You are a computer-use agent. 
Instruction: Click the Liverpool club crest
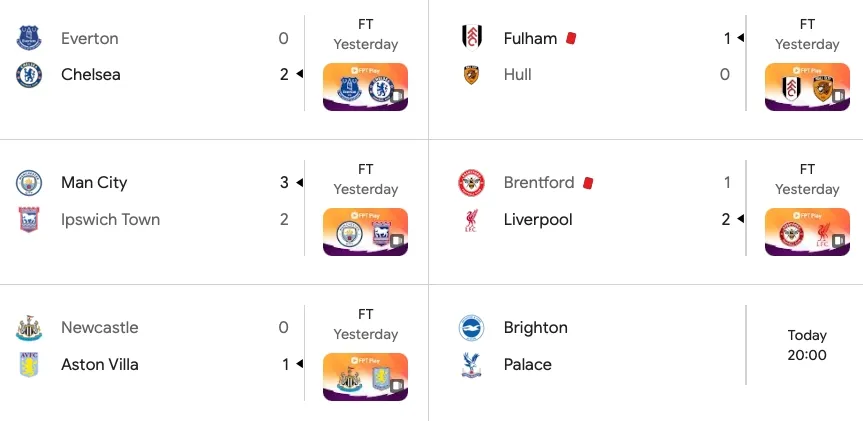(471, 220)
